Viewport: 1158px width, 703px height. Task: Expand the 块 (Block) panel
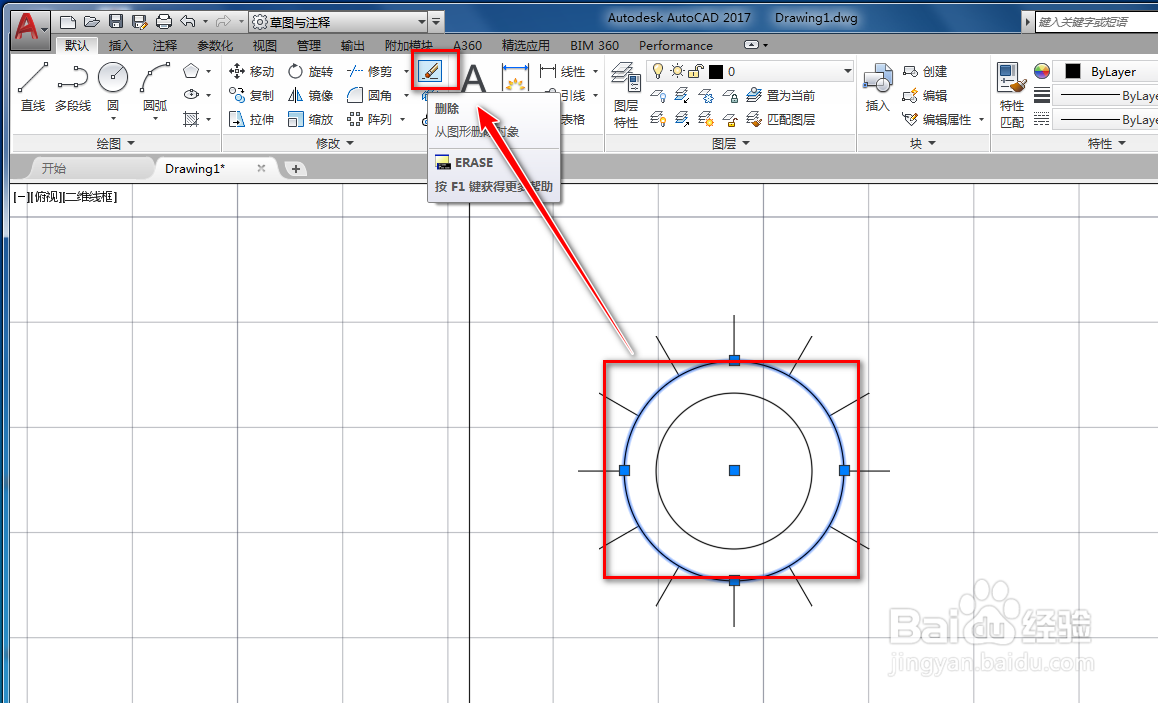pos(922,143)
